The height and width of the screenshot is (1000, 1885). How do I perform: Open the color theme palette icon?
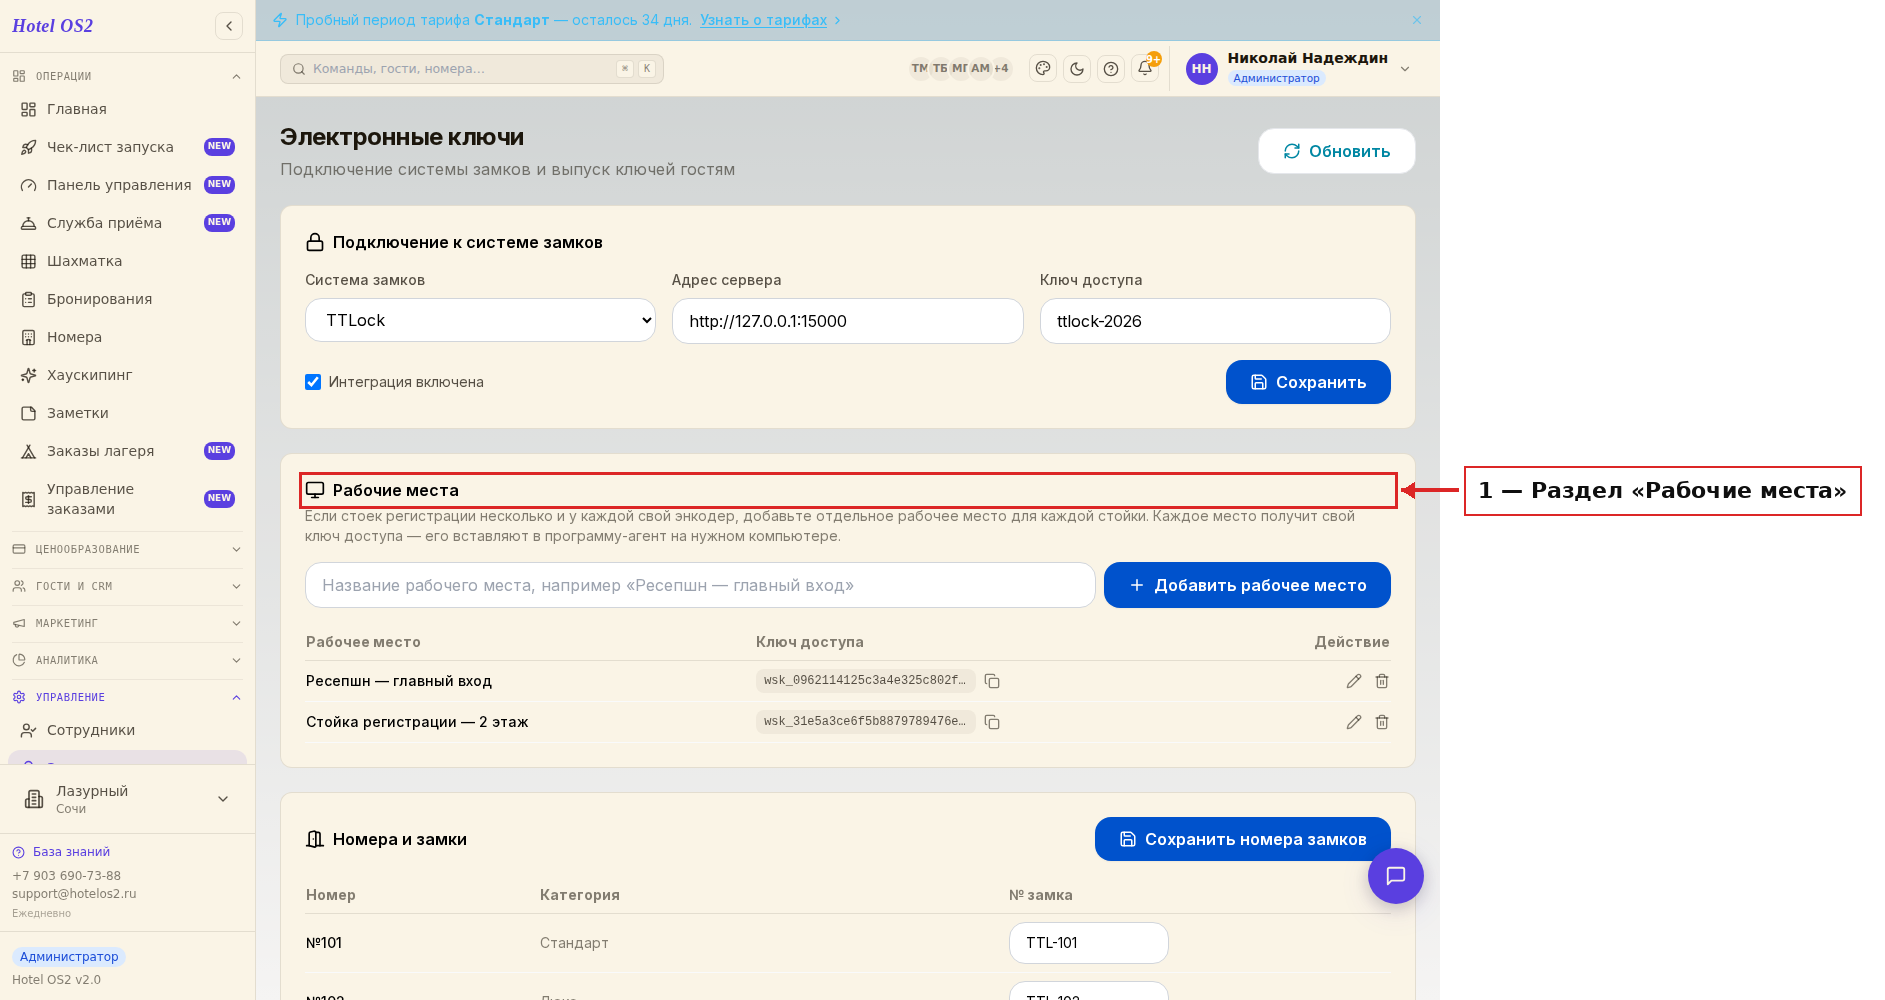point(1043,69)
